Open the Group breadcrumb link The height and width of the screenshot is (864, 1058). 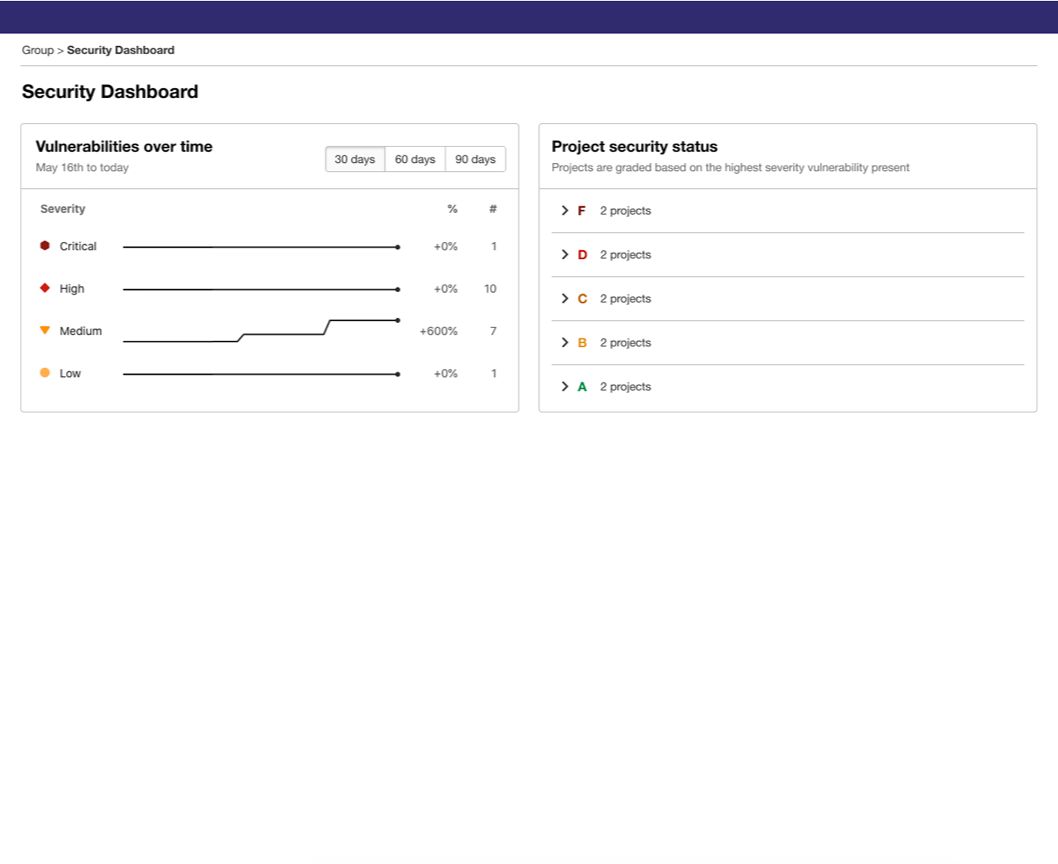[38, 50]
